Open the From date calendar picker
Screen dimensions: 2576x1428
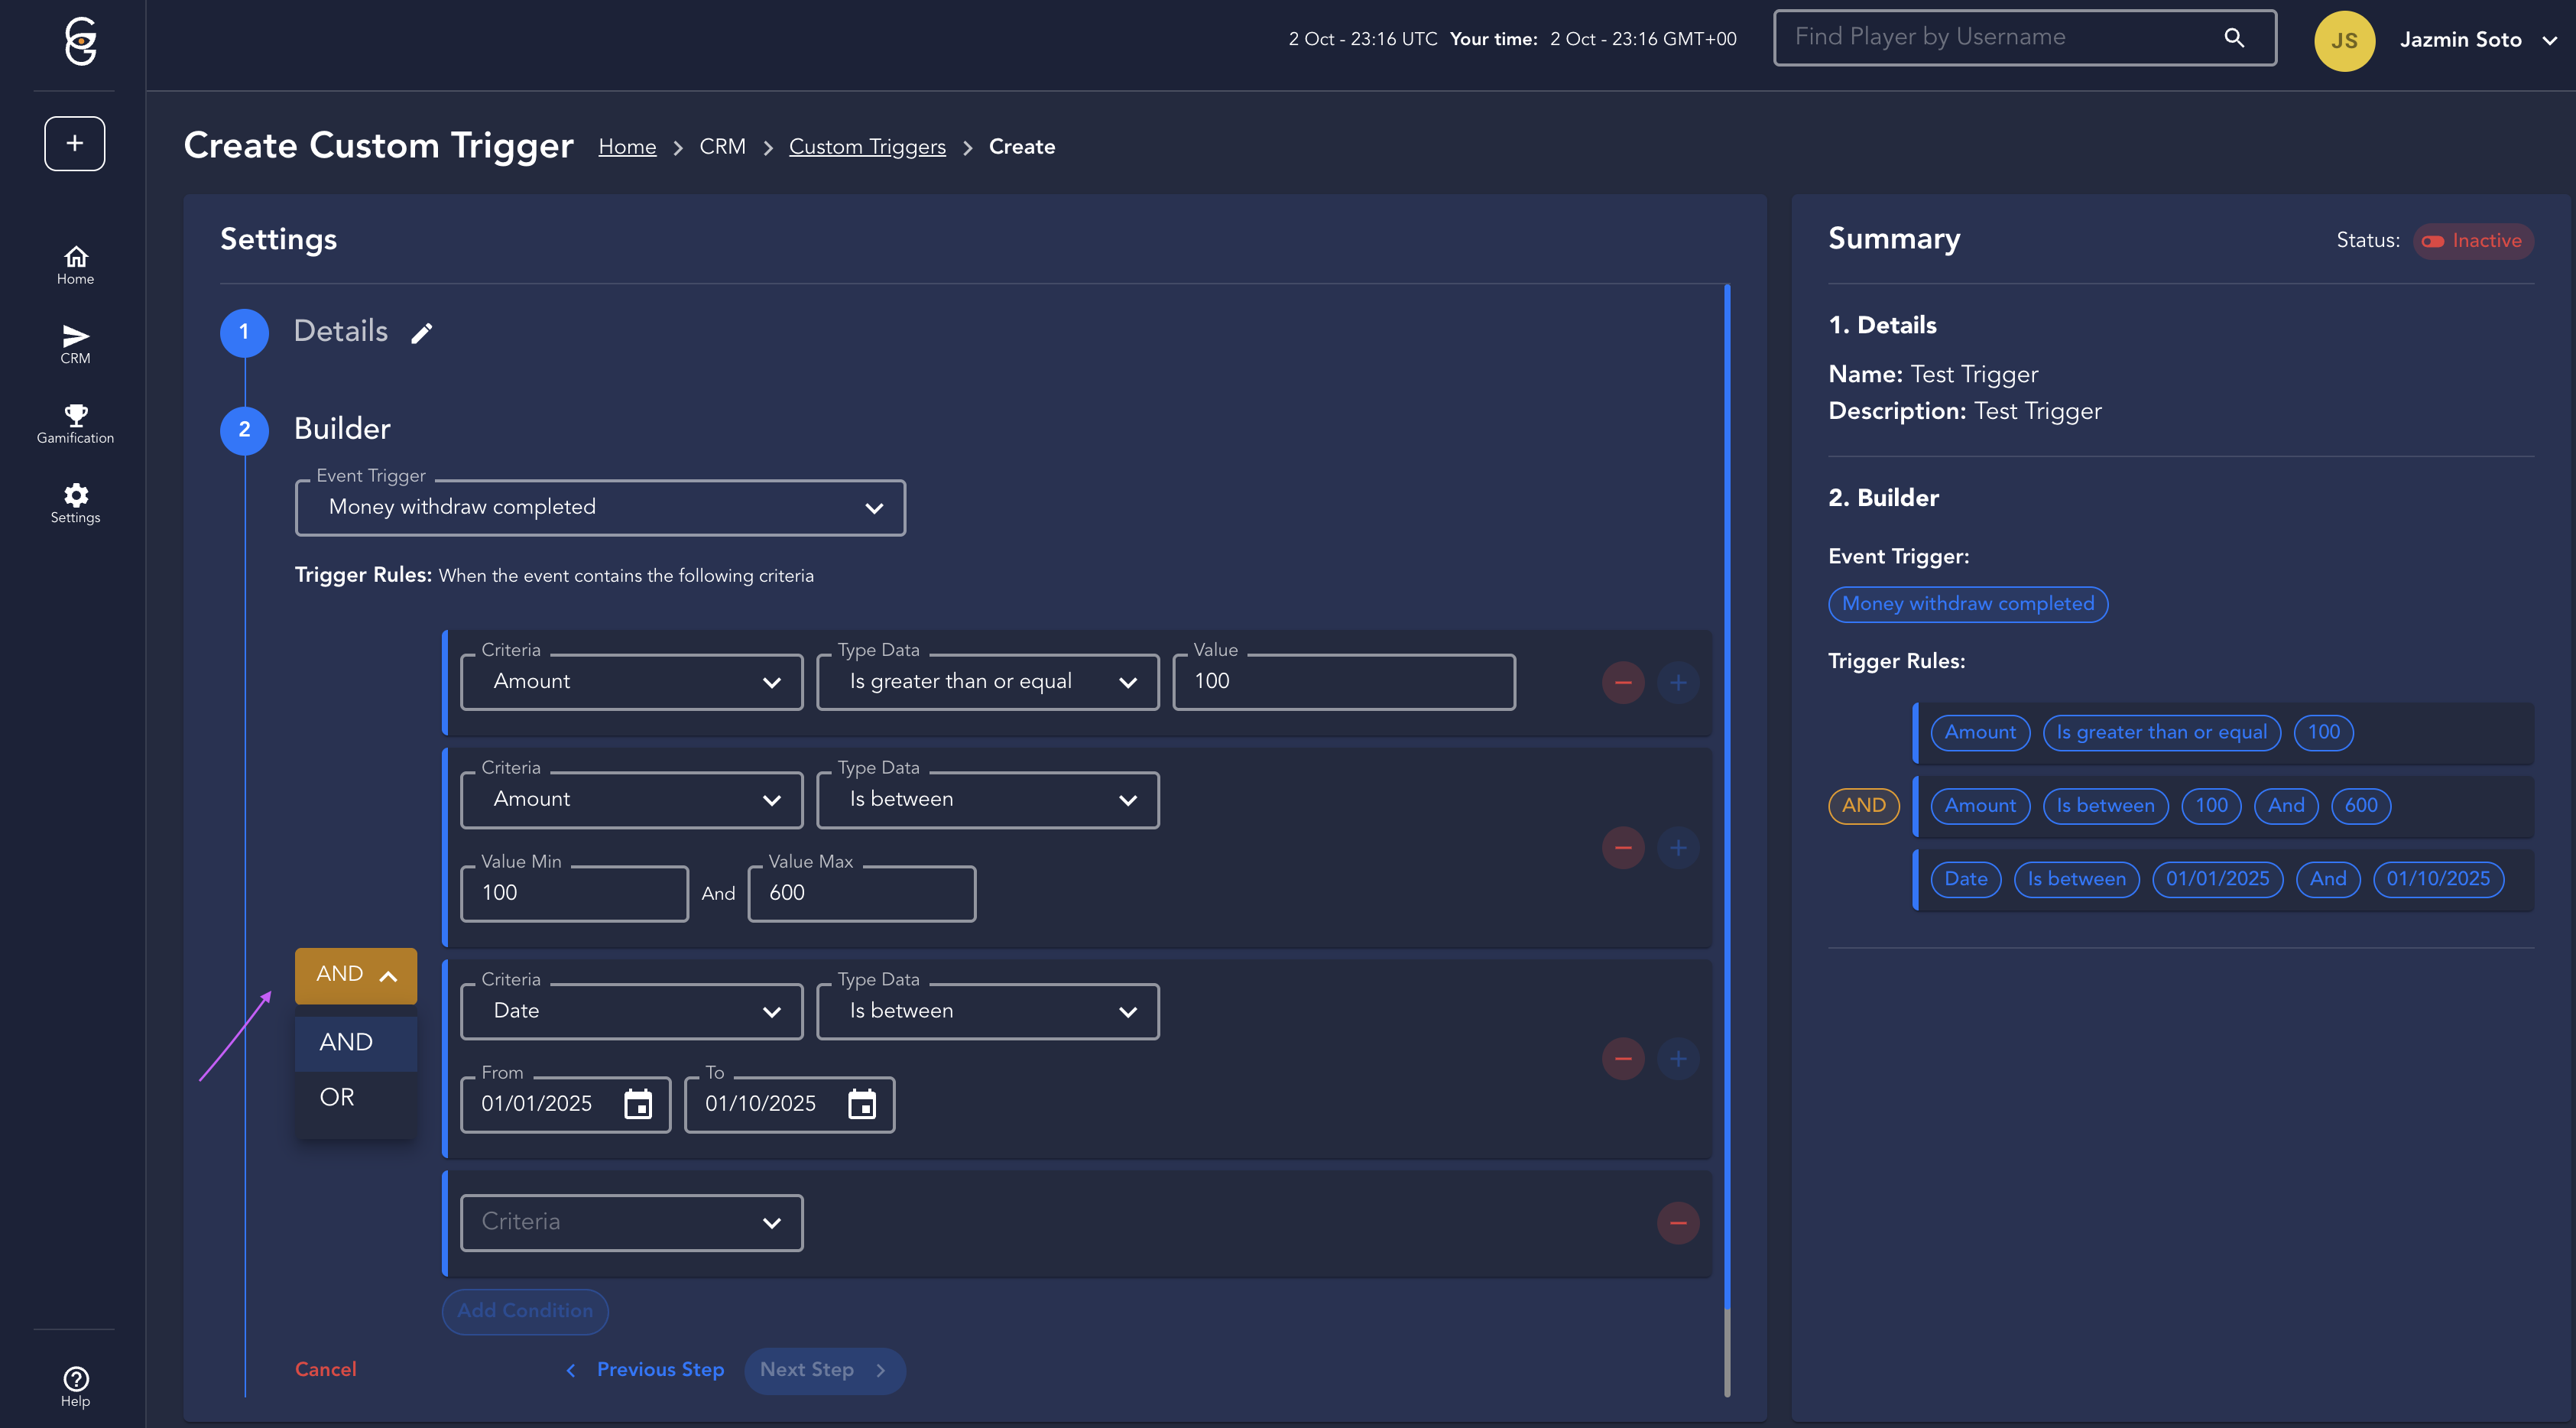(637, 1104)
